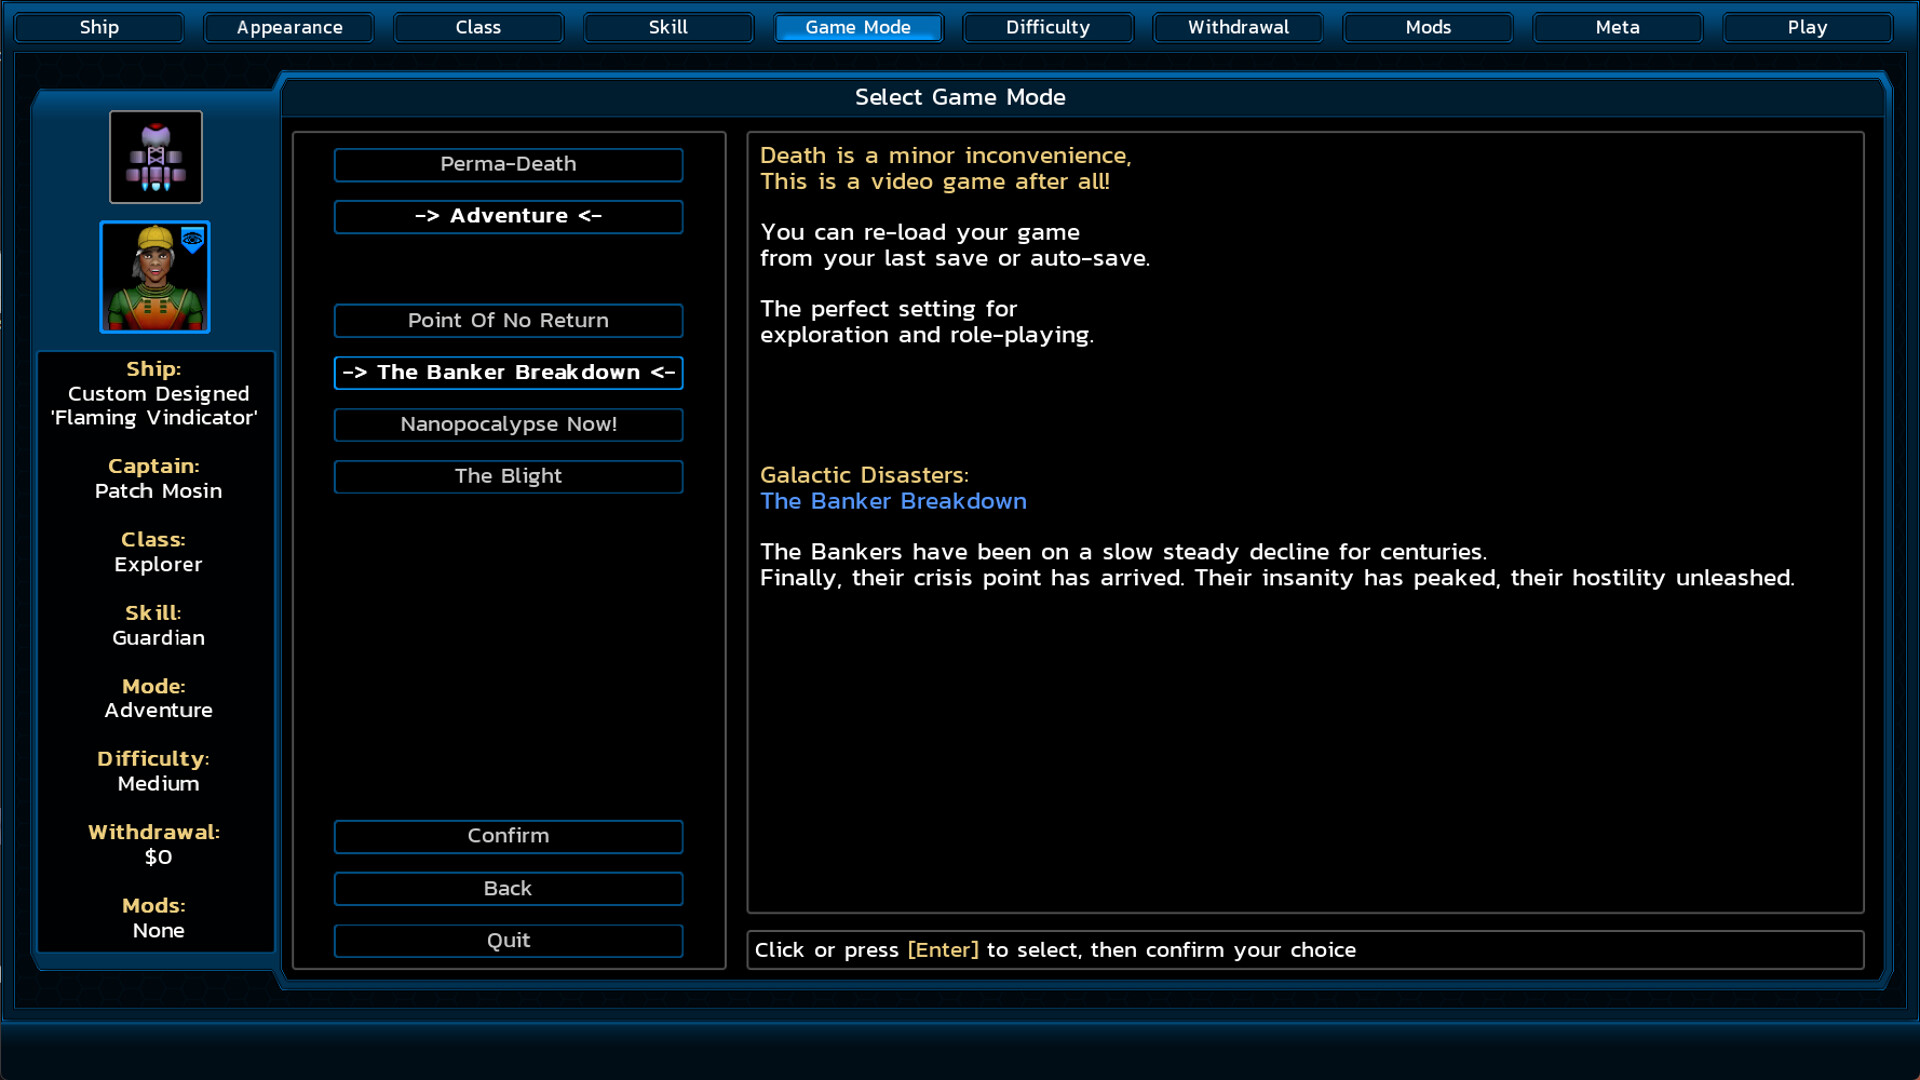Open the Game Mode tab
The image size is (1920, 1080).
coord(858,27)
